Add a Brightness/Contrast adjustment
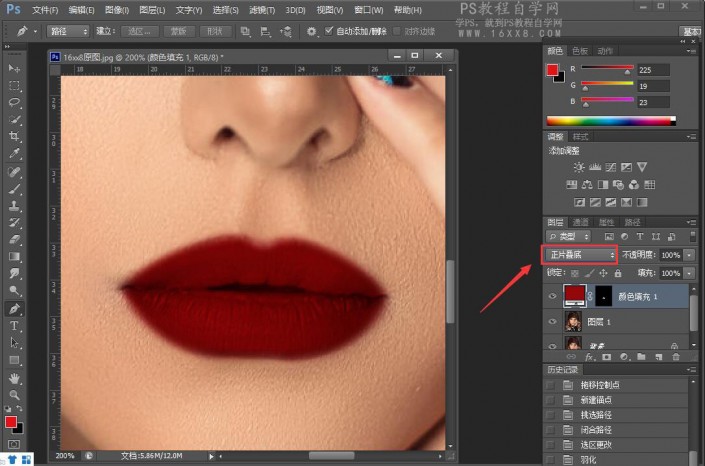The width and height of the screenshot is (705, 466). tap(579, 167)
